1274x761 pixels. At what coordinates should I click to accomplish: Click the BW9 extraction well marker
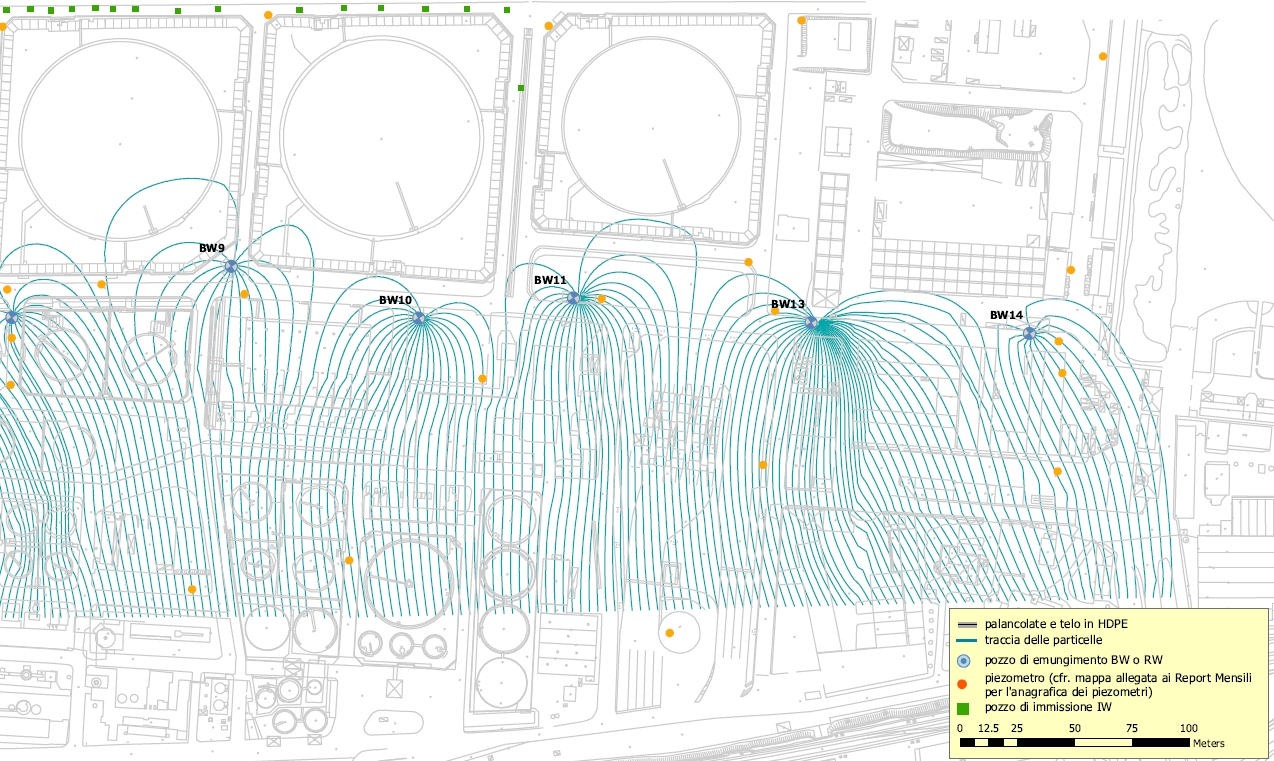(231, 266)
